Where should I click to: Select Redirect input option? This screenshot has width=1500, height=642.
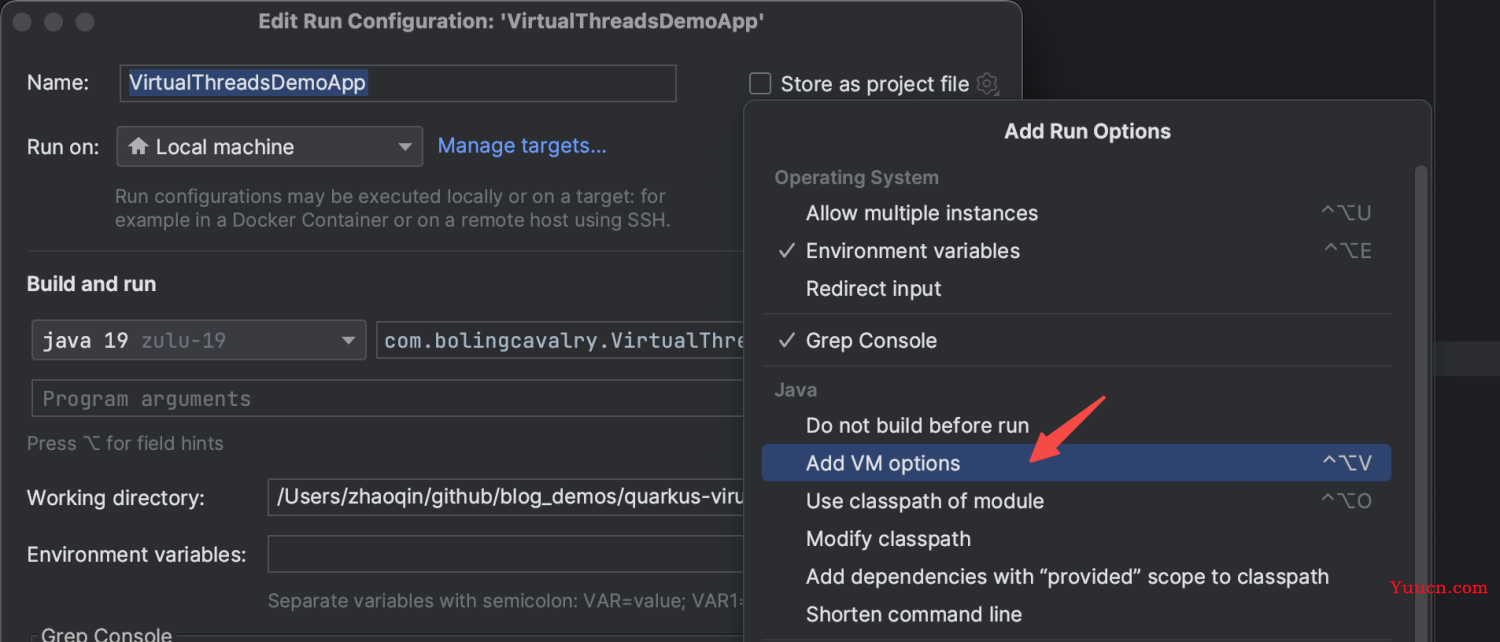pos(1076,289)
